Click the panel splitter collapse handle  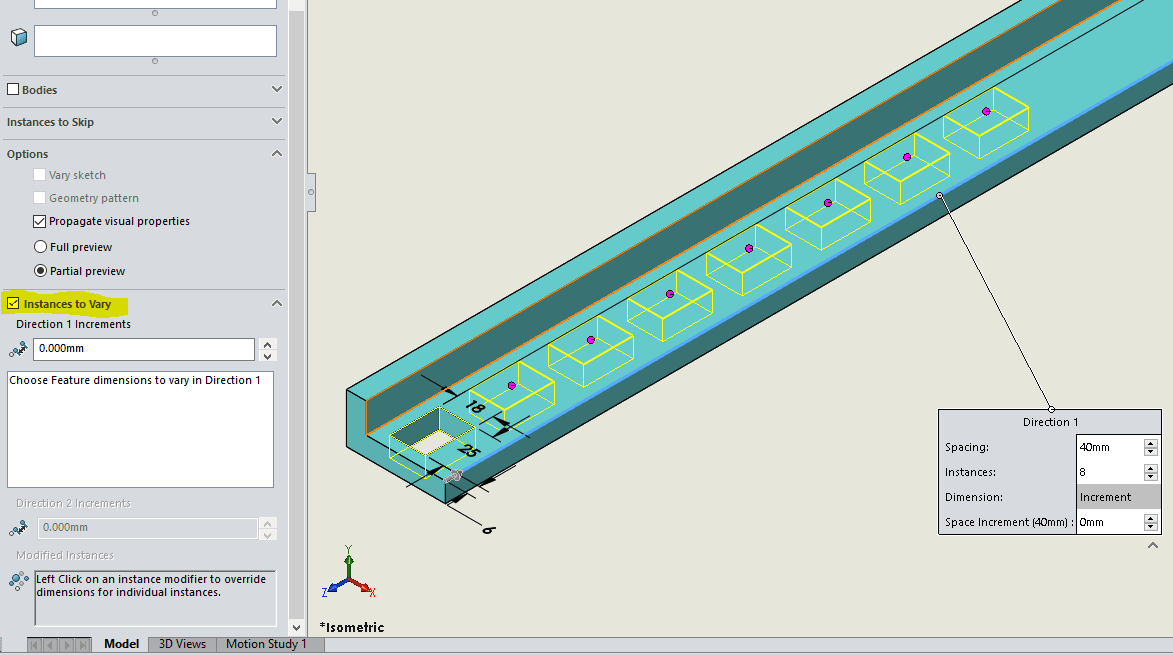311,190
